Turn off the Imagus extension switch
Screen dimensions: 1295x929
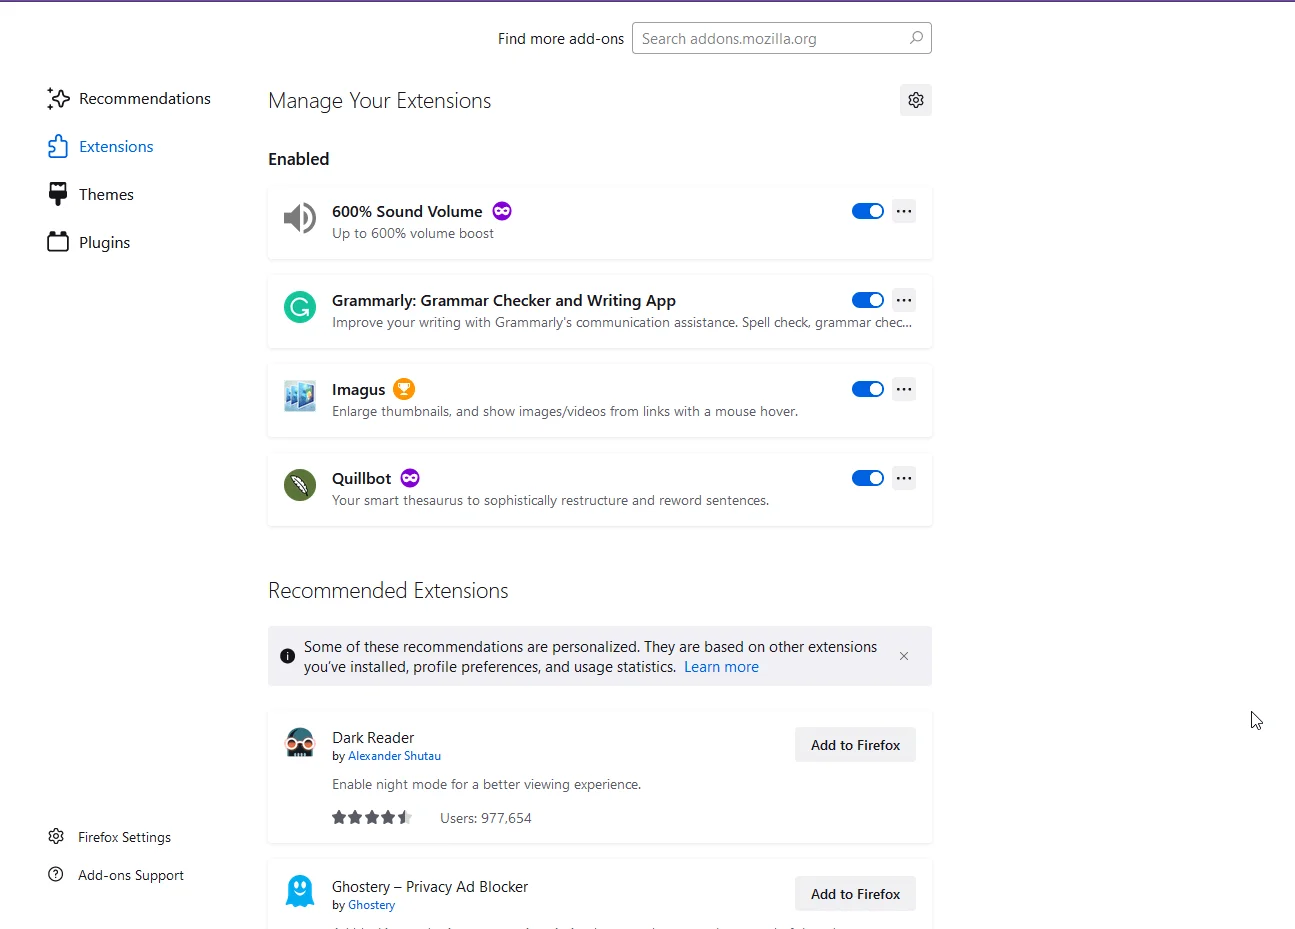pos(868,389)
